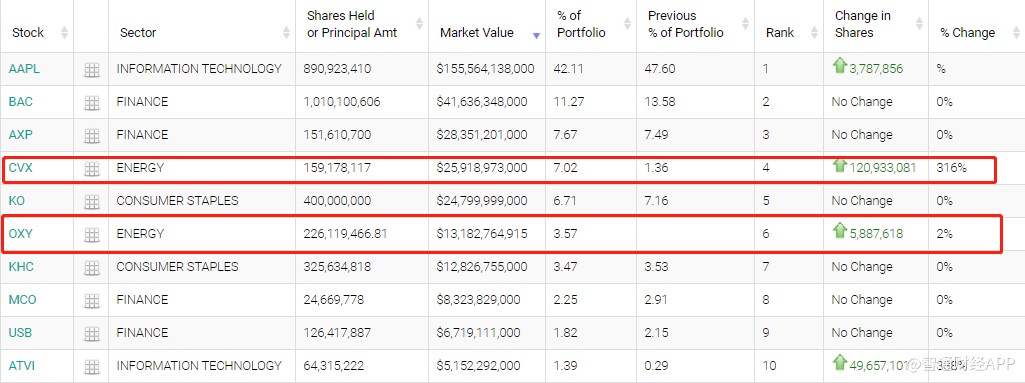The image size is (1025, 383).
Task: Click the Sector column header
Action: (x=138, y=32)
